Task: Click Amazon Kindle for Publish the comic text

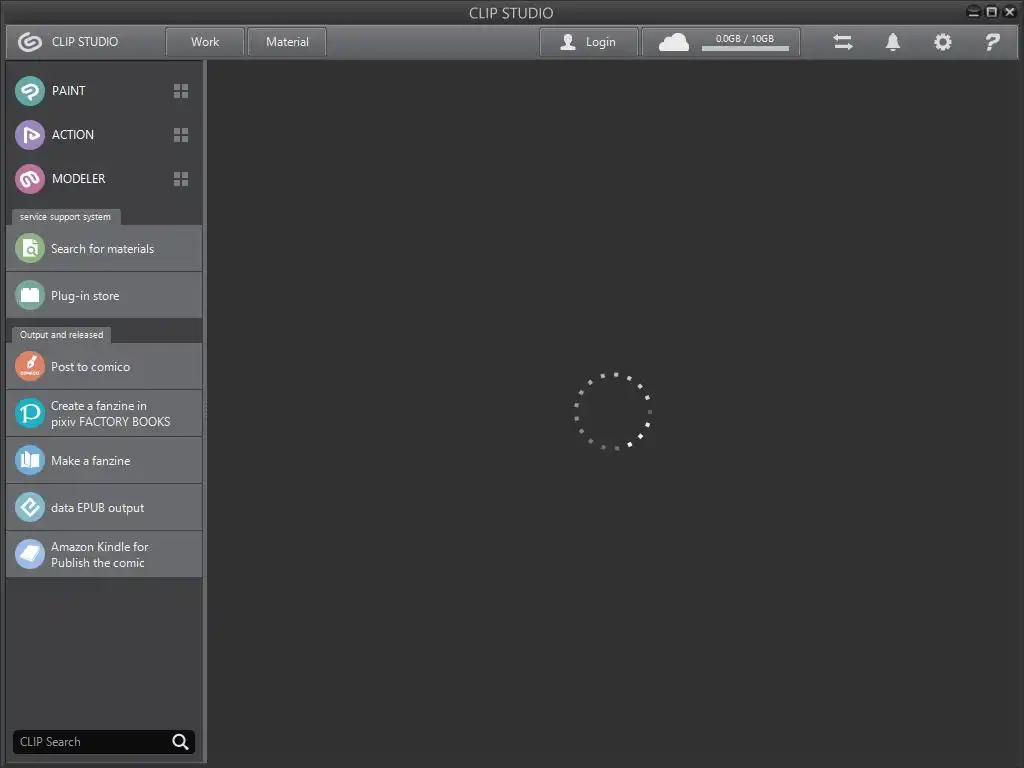Action: coord(99,555)
